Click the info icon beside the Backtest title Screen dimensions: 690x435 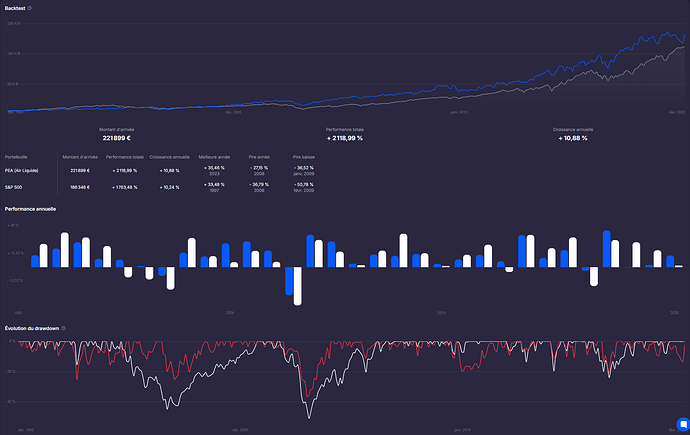[30, 8]
